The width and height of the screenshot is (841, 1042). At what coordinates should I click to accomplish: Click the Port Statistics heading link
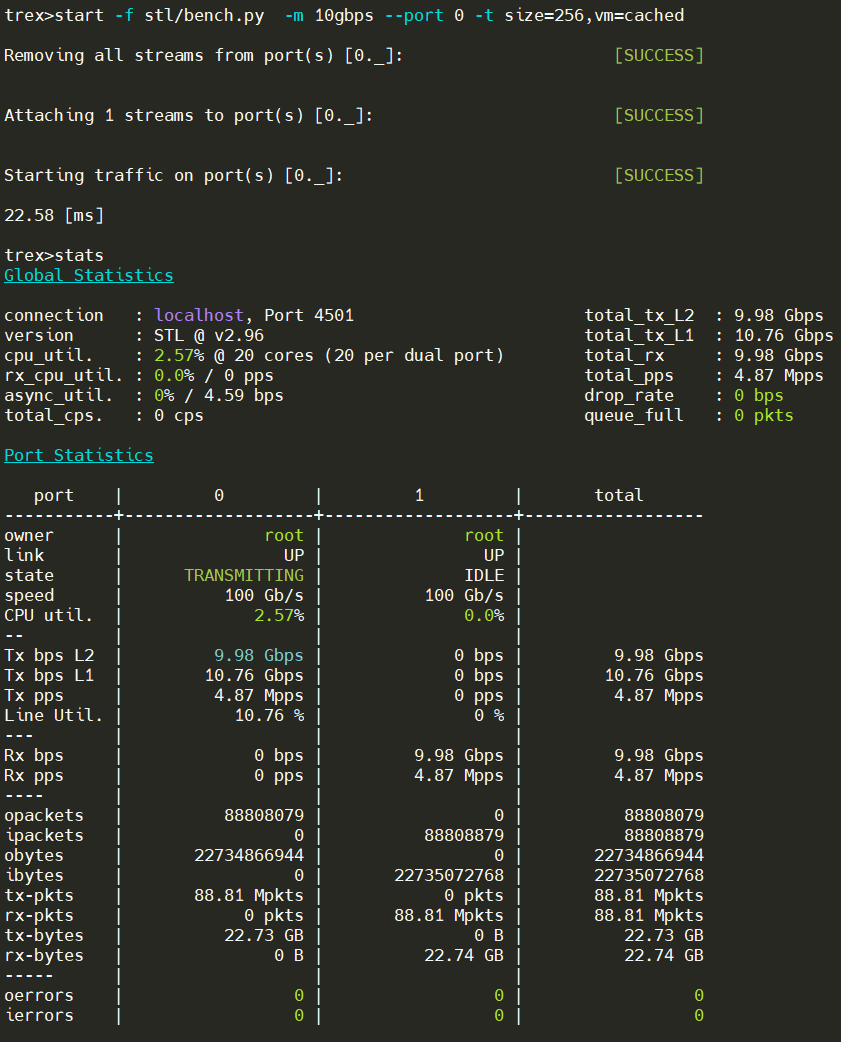point(78,455)
